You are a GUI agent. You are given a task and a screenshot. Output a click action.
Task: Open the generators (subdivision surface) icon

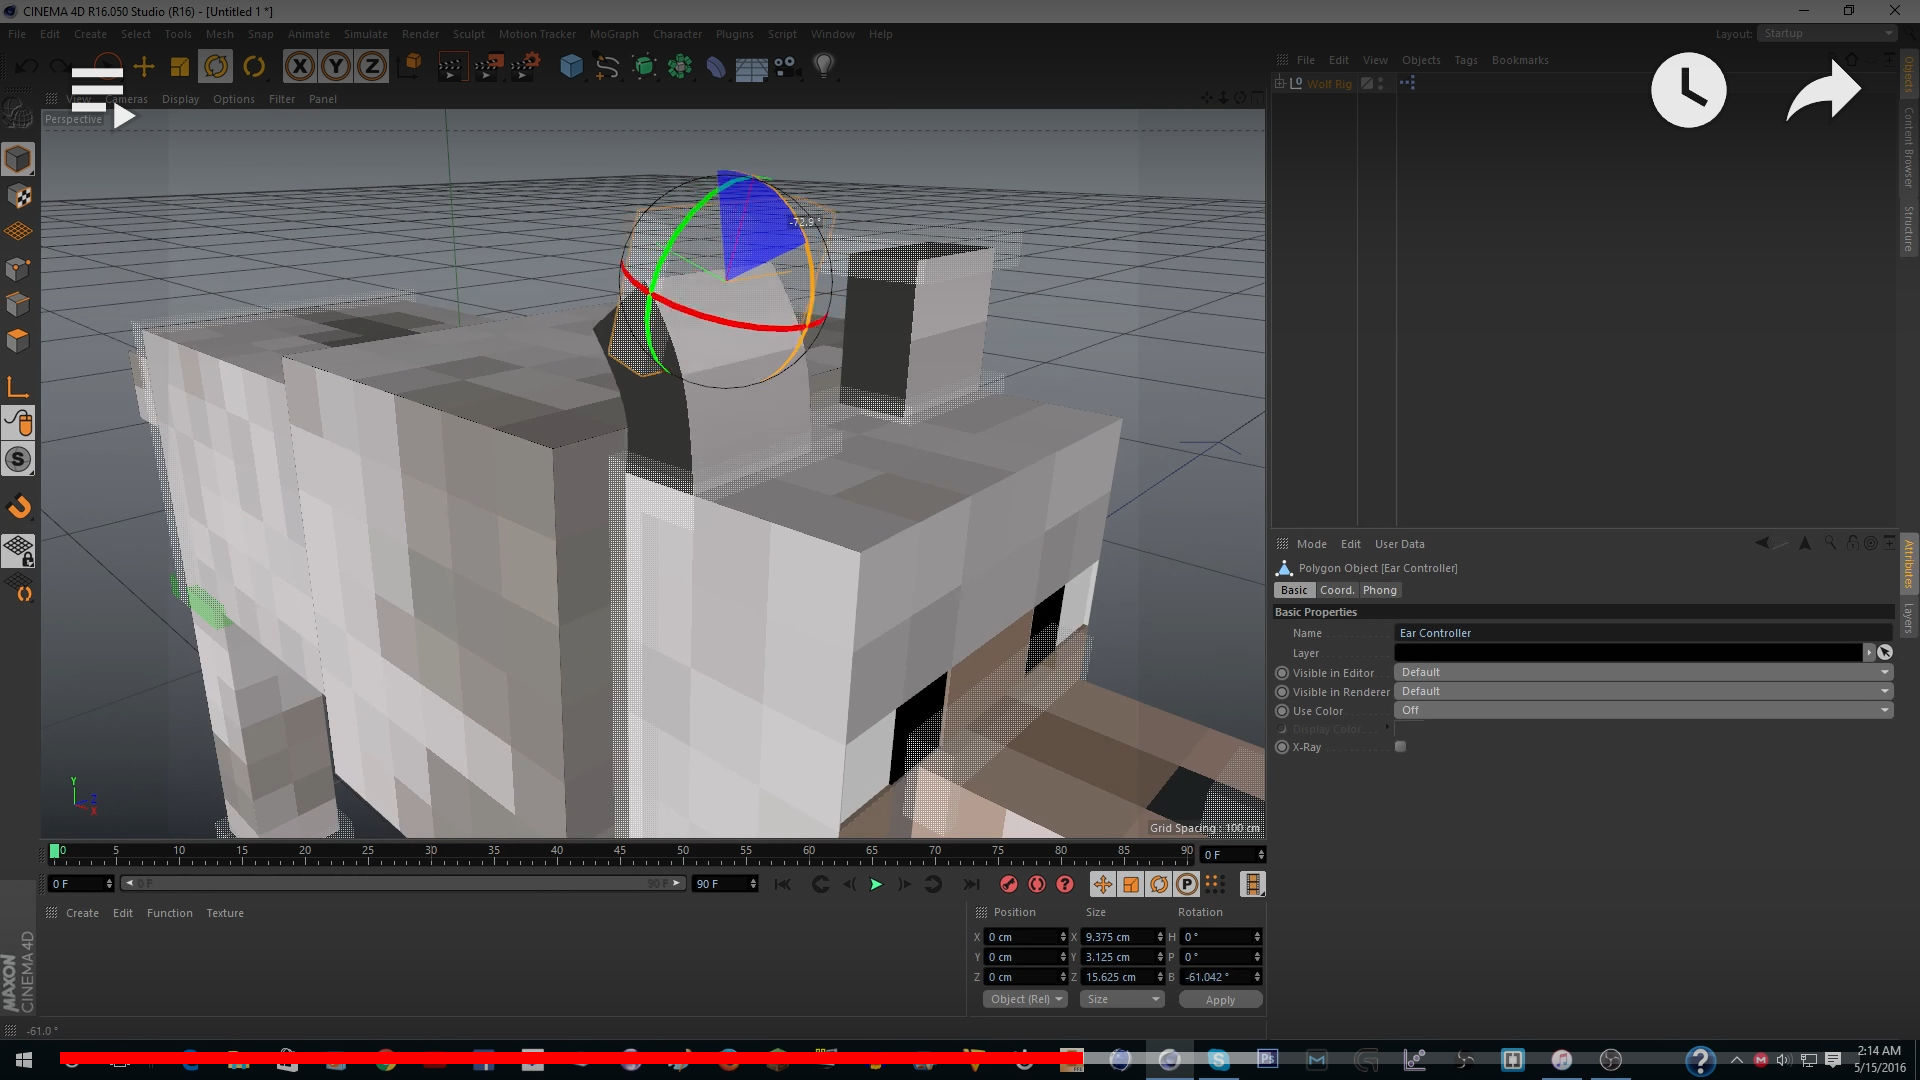point(644,66)
